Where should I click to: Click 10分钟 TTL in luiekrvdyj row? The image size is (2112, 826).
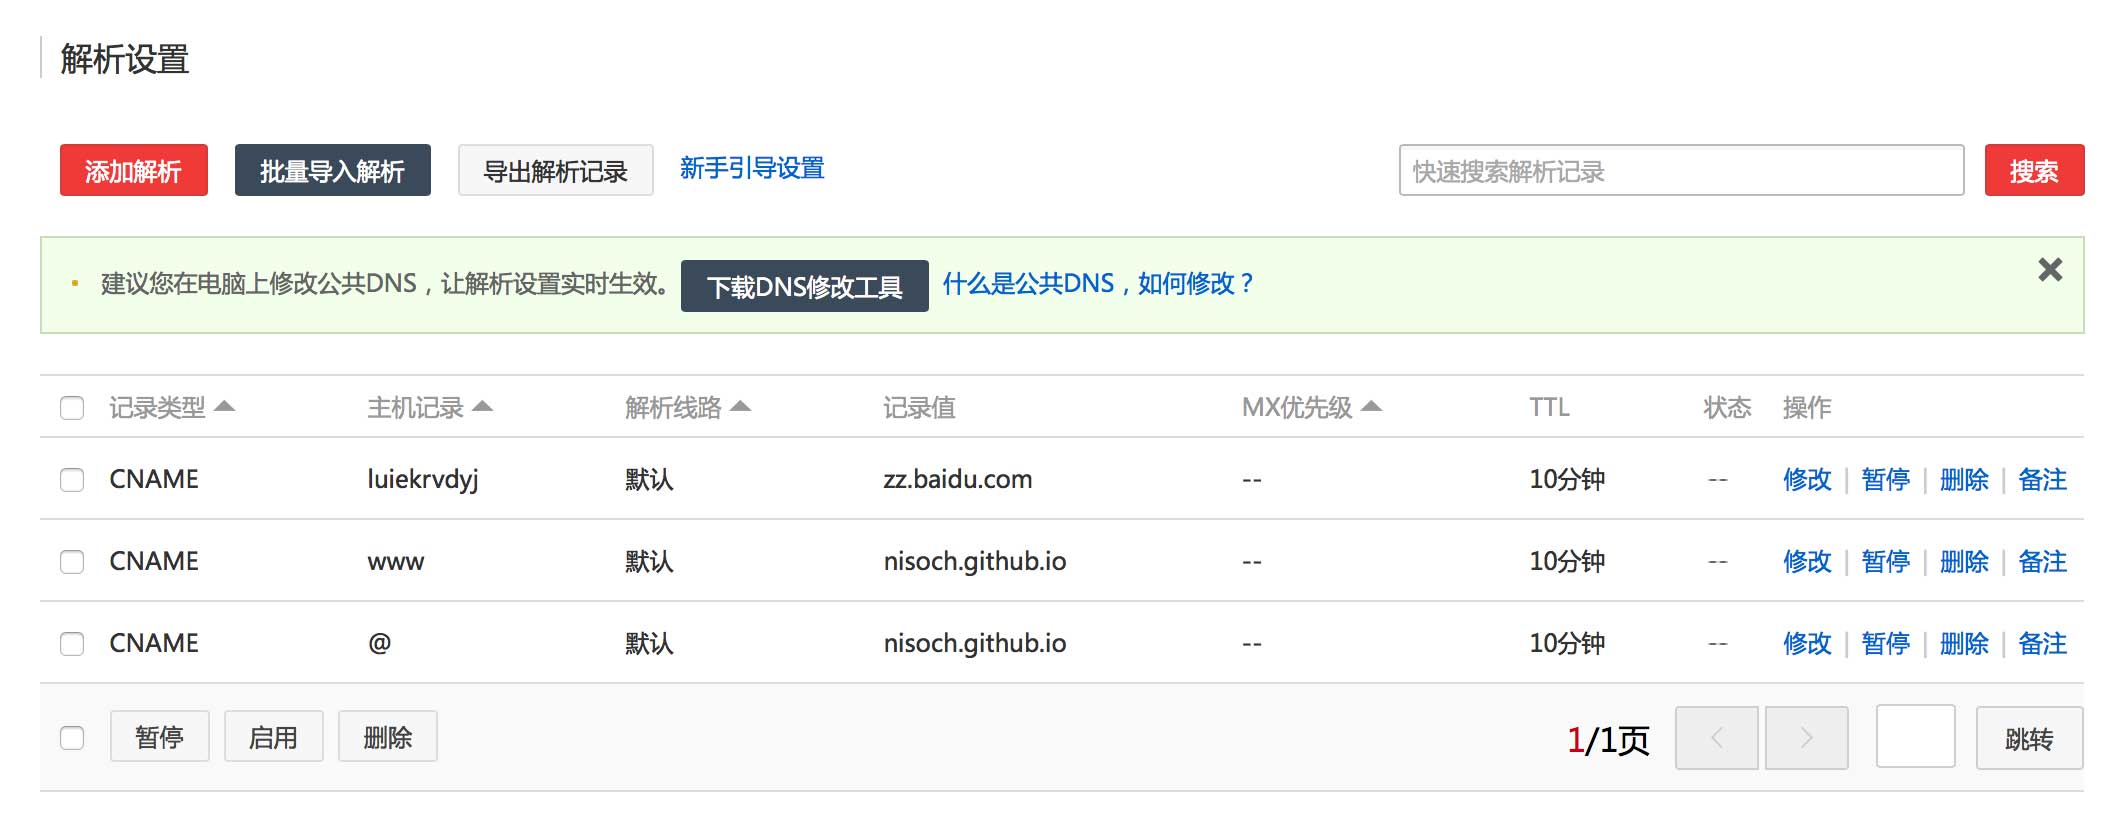[1567, 480]
